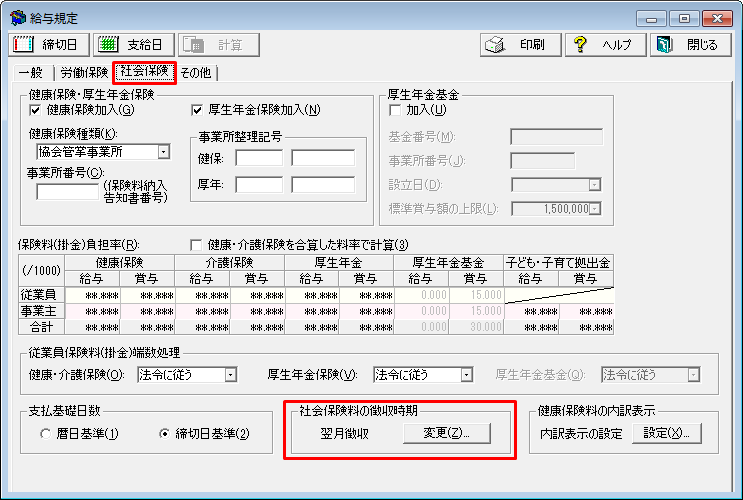
Task: Click the 締切日 toolbar button
Action: pos(49,45)
